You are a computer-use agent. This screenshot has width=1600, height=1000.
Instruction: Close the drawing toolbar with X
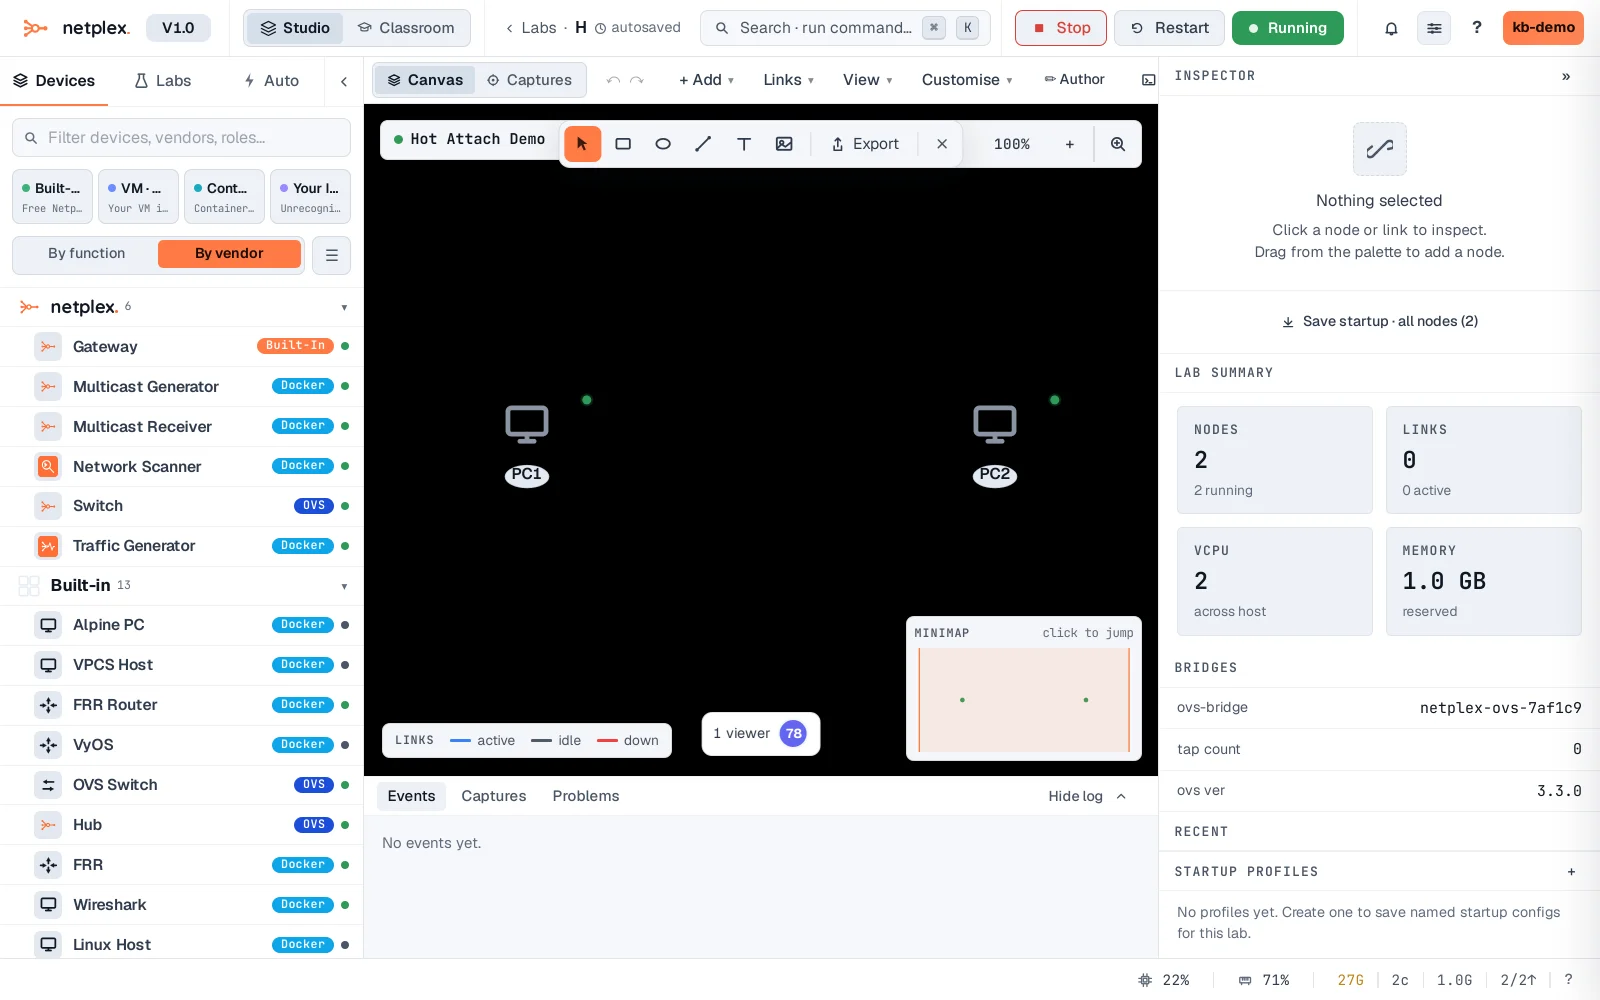coord(942,144)
